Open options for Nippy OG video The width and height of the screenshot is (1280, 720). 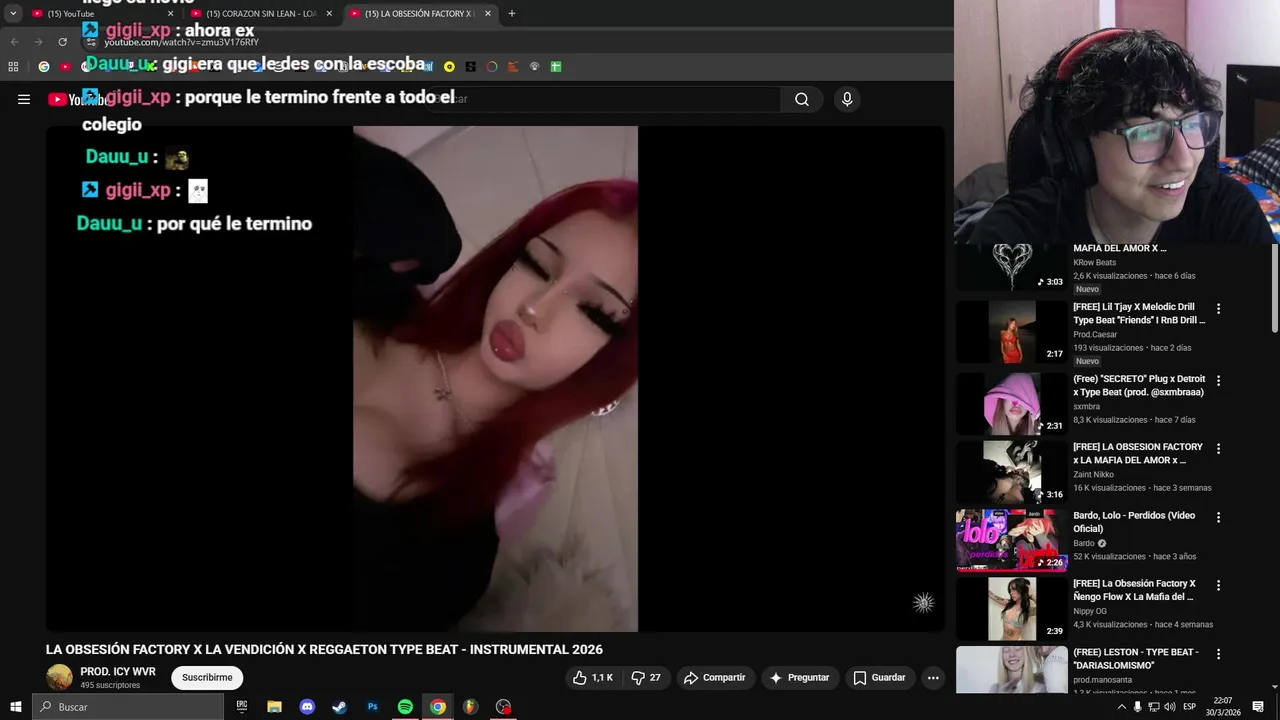tap(1218, 585)
